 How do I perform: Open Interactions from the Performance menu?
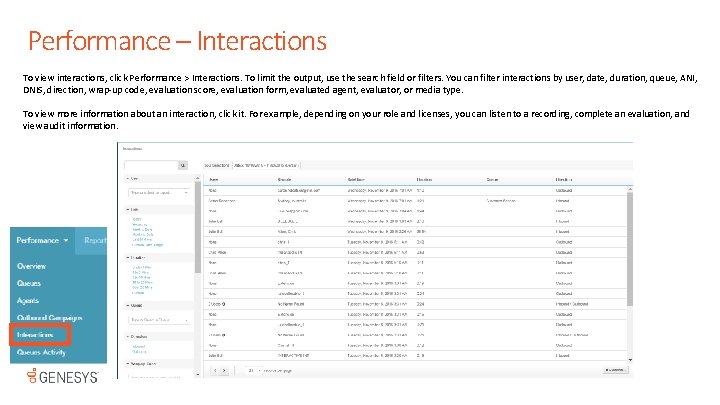35,335
